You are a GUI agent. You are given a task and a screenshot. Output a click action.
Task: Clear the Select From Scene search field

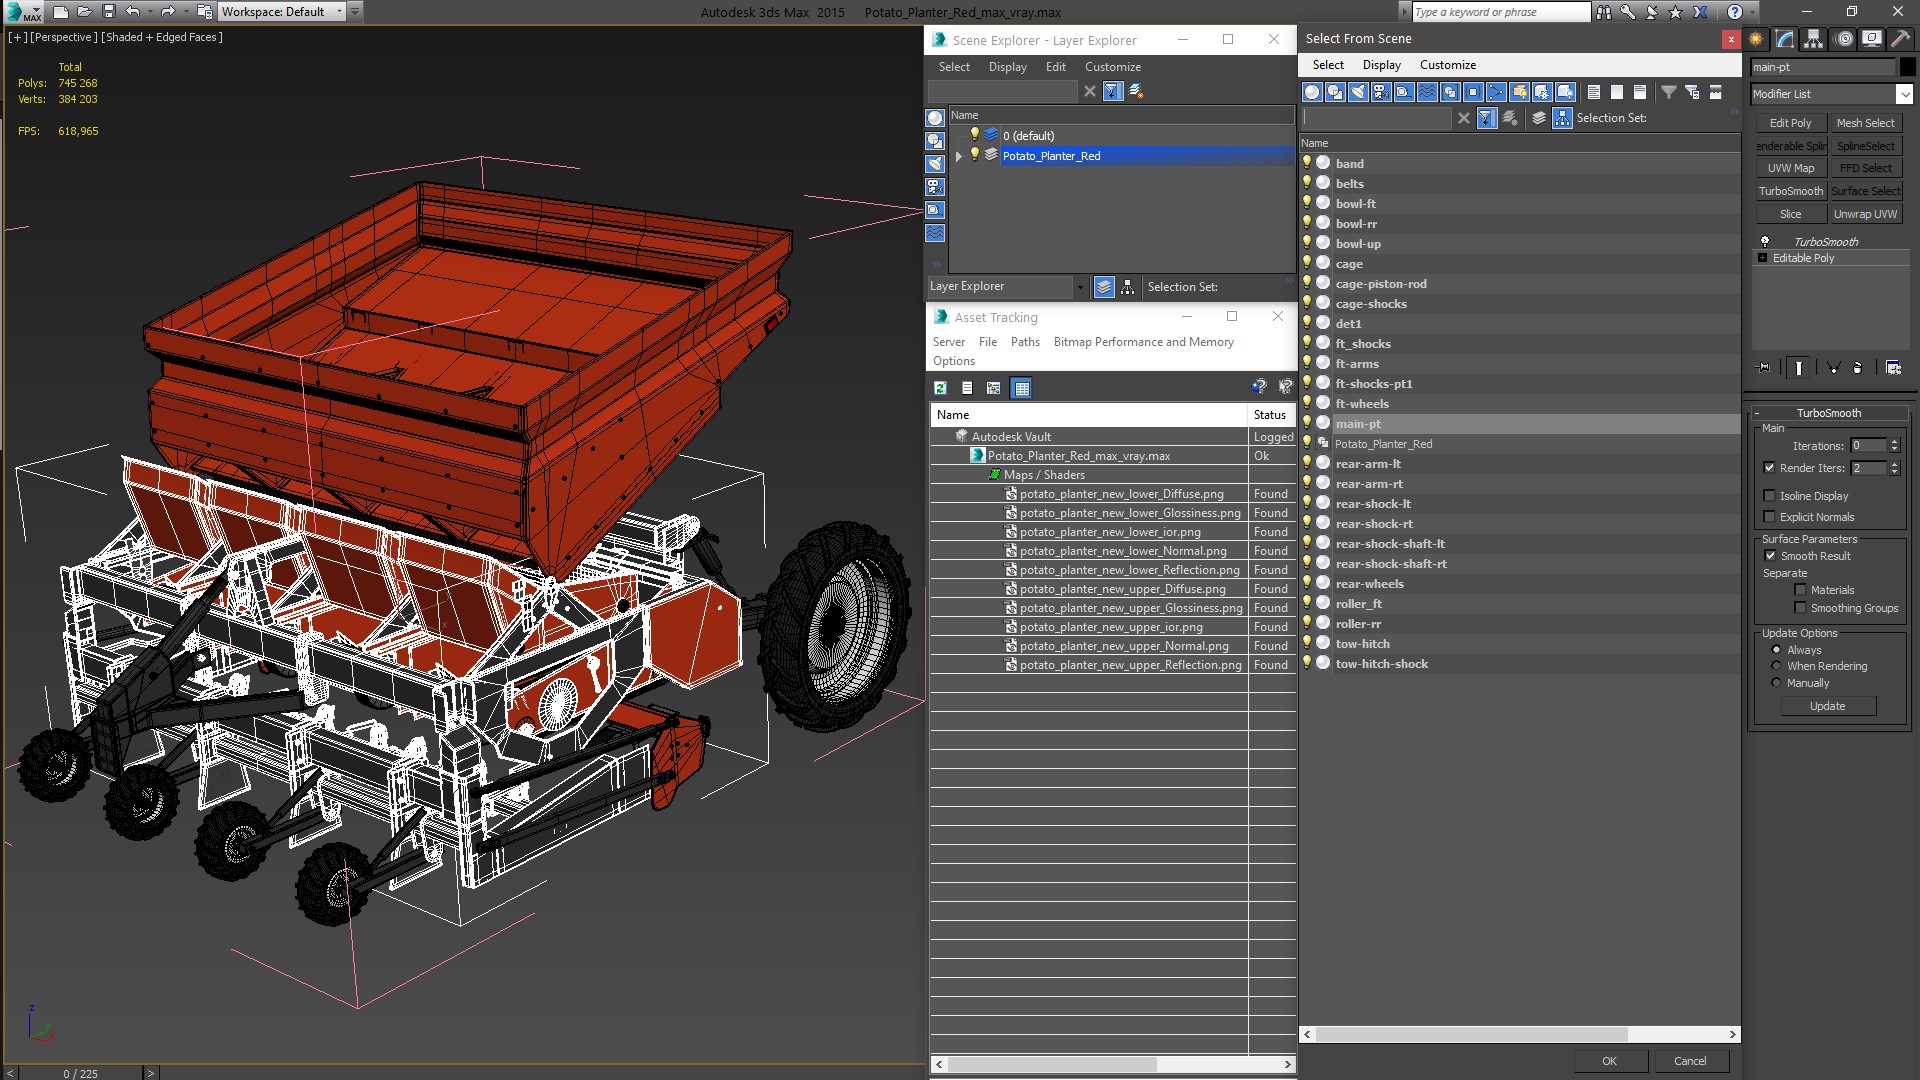click(1464, 118)
